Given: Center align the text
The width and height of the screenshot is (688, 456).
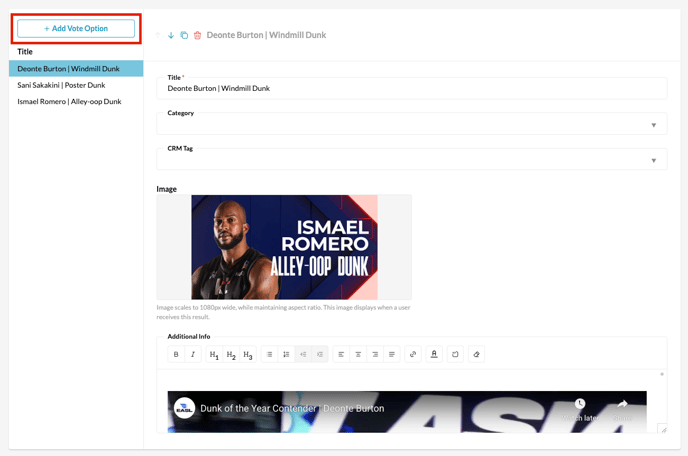Looking at the screenshot, I should click(x=358, y=354).
